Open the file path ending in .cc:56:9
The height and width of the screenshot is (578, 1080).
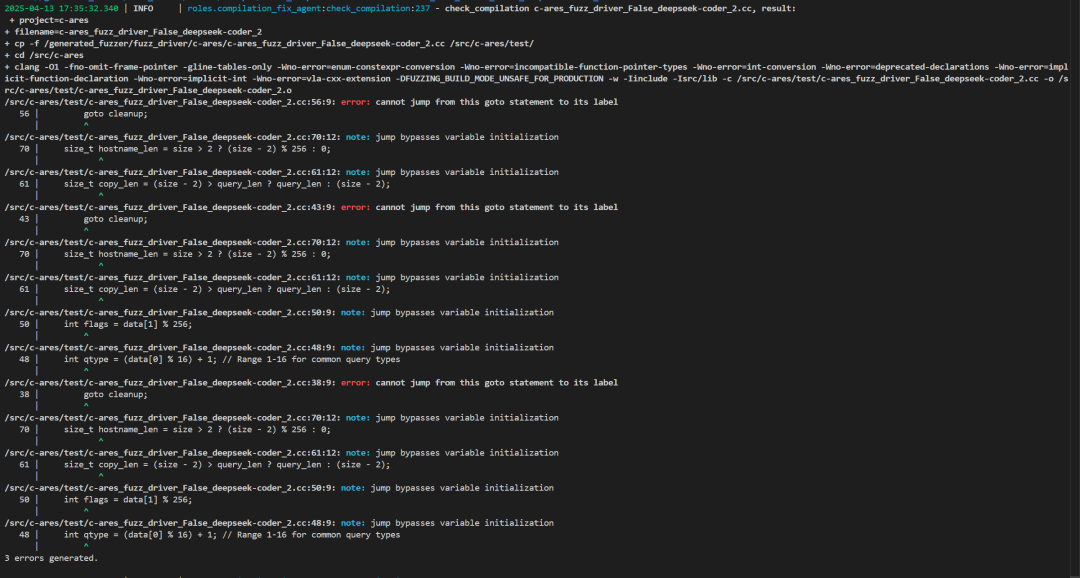pos(169,102)
